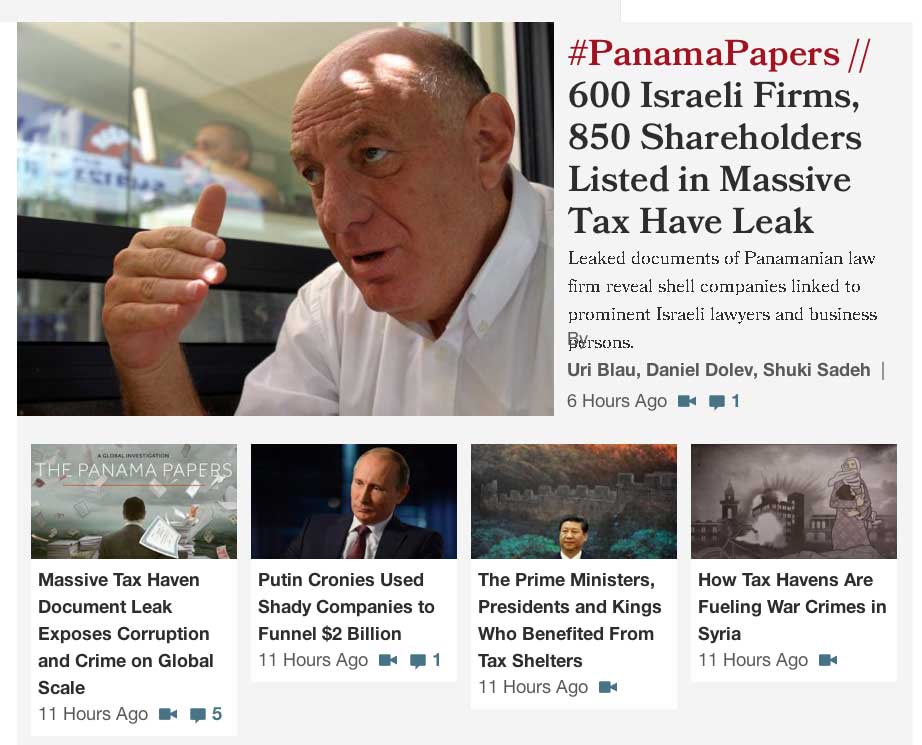This screenshot has width=922, height=745.
Task: Open 'Putin Cronies Used Shady Companies' headline
Action: click(x=346, y=607)
